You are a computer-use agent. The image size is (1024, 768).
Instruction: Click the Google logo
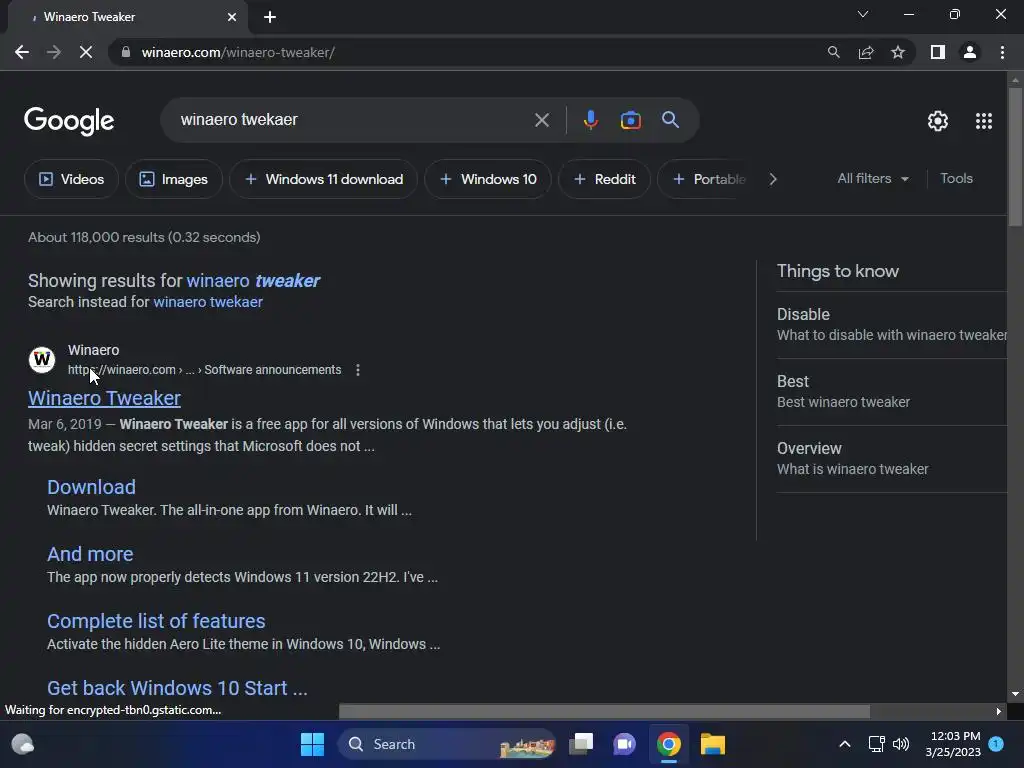(x=69, y=121)
